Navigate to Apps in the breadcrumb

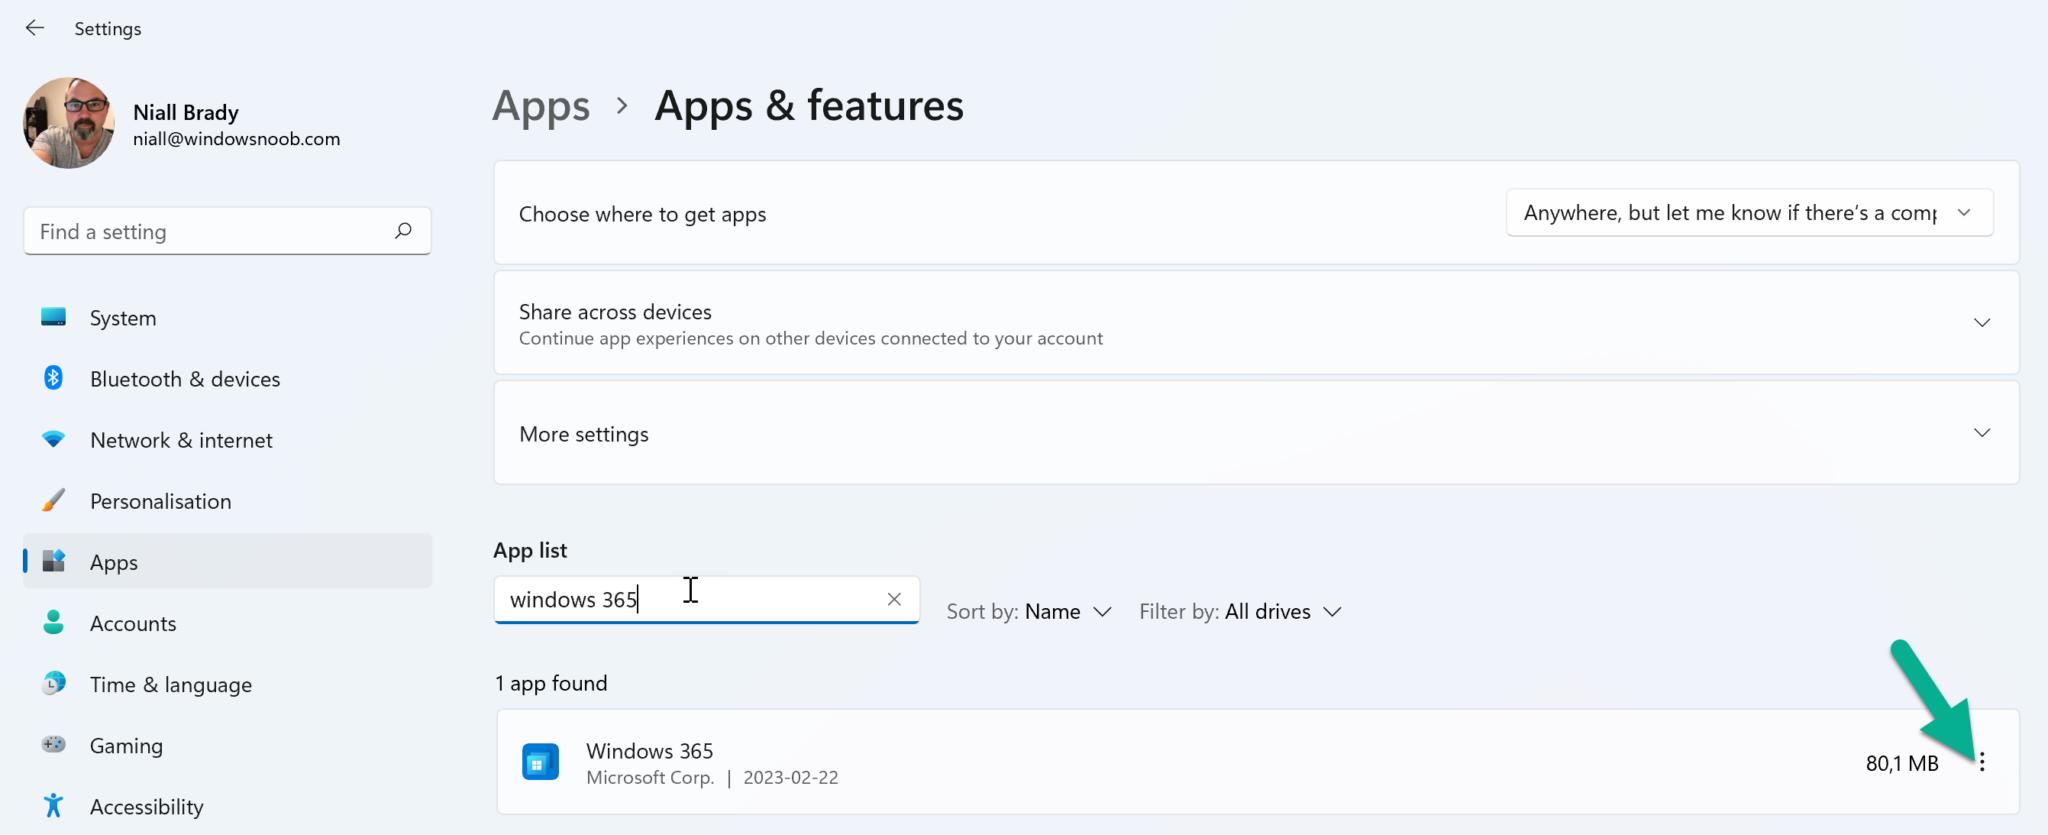tap(541, 106)
